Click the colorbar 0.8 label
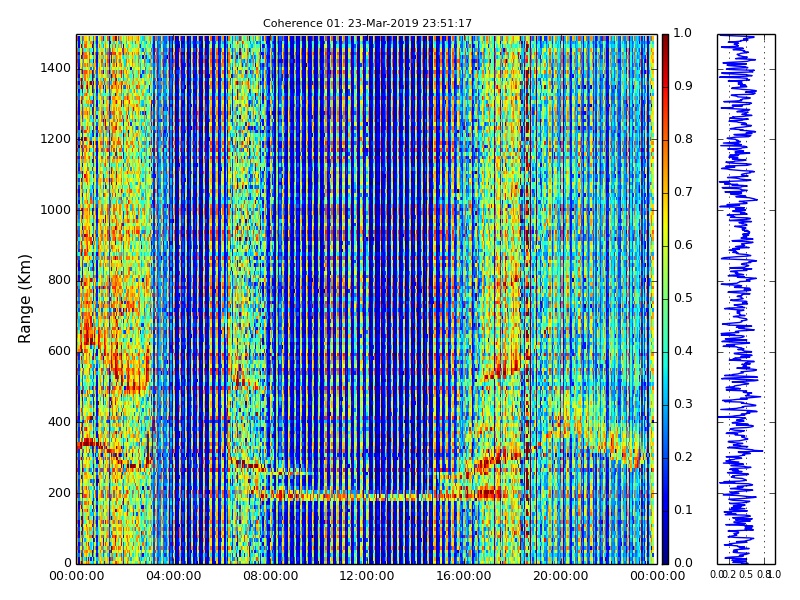The height and width of the screenshot is (600, 800). pos(683,139)
